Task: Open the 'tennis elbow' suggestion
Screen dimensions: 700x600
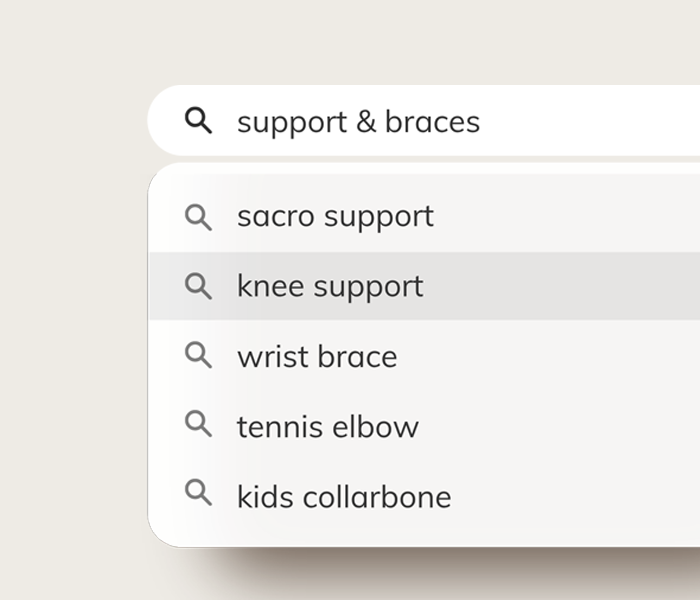Action: pyautogui.click(x=424, y=425)
